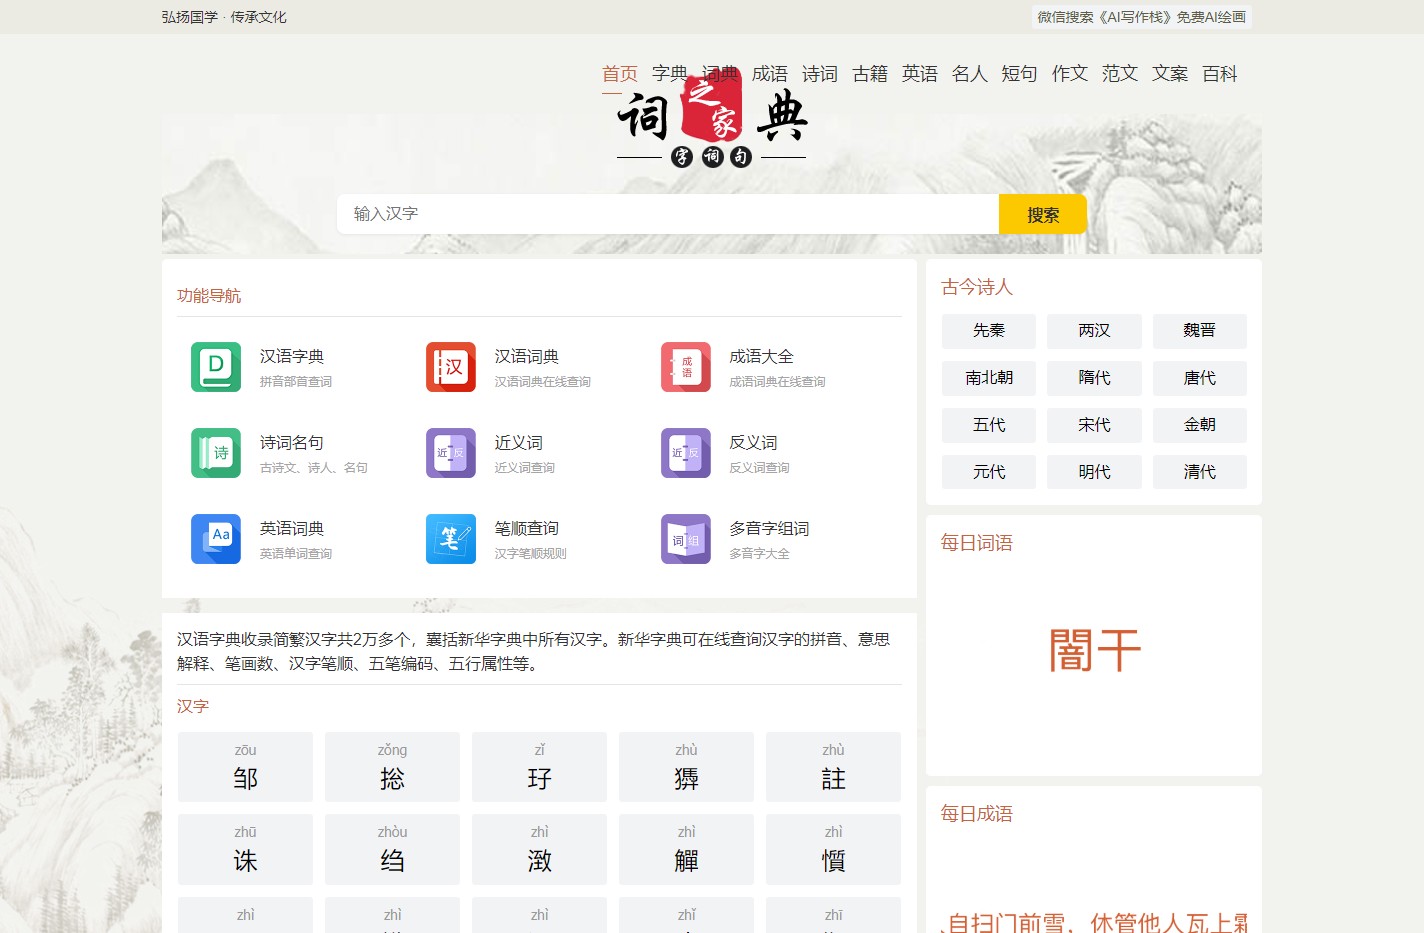This screenshot has width=1424, height=933.
Task: Click the 成语大全 pink book icon
Action: click(x=686, y=367)
